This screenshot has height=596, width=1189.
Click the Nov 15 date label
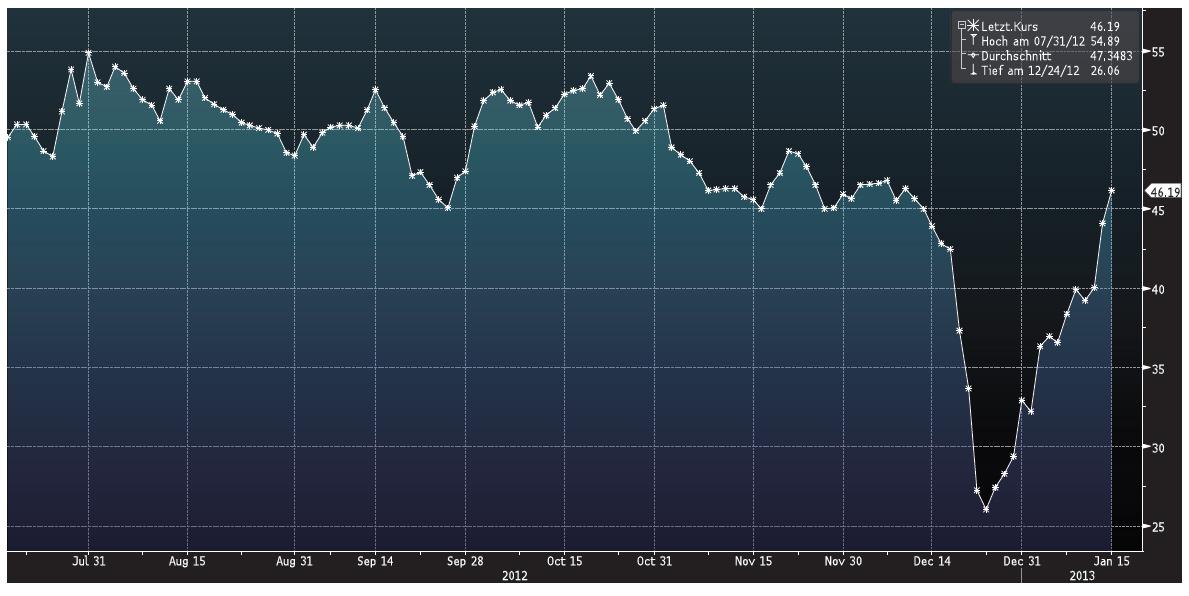point(754,562)
